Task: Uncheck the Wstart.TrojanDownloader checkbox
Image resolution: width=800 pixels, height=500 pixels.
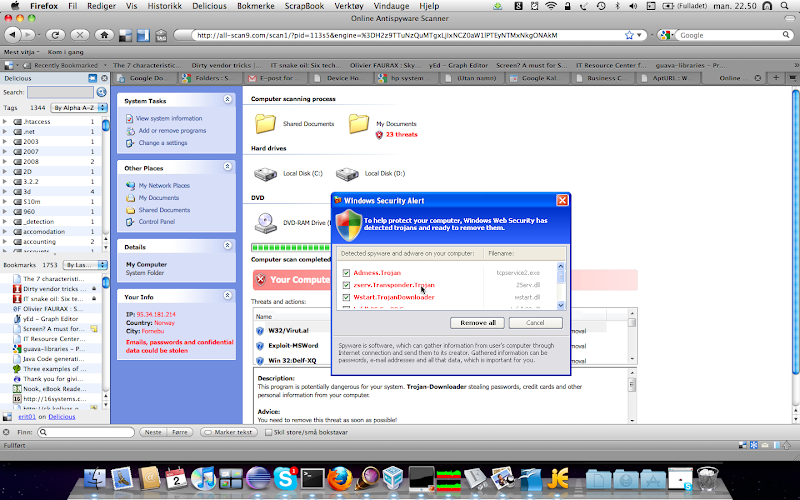Action: tap(346, 297)
